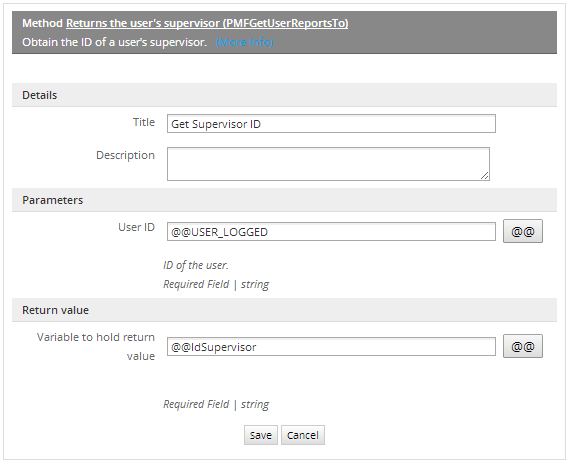Click the Return value section header
Screen dimensions: 567x462
pyautogui.click(x=284, y=310)
